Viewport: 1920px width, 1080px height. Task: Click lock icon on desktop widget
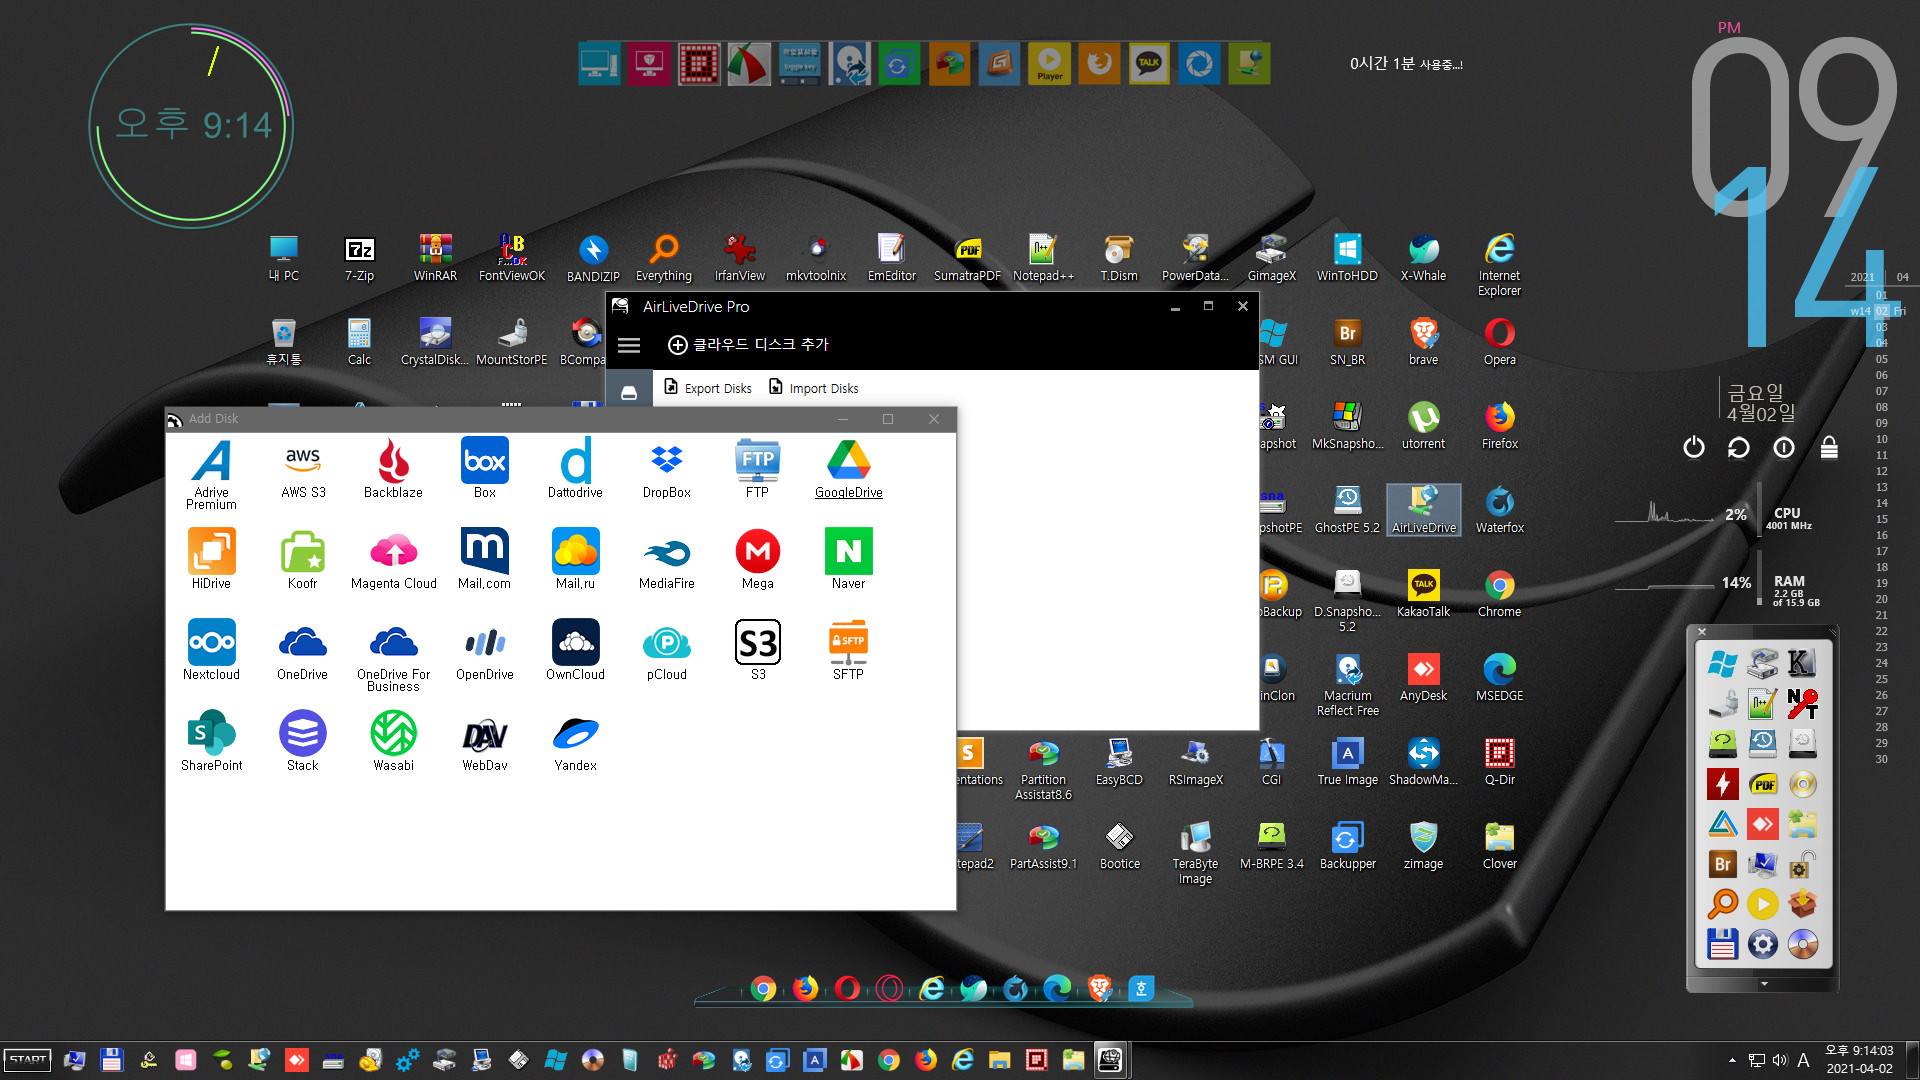tap(1829, 448)
